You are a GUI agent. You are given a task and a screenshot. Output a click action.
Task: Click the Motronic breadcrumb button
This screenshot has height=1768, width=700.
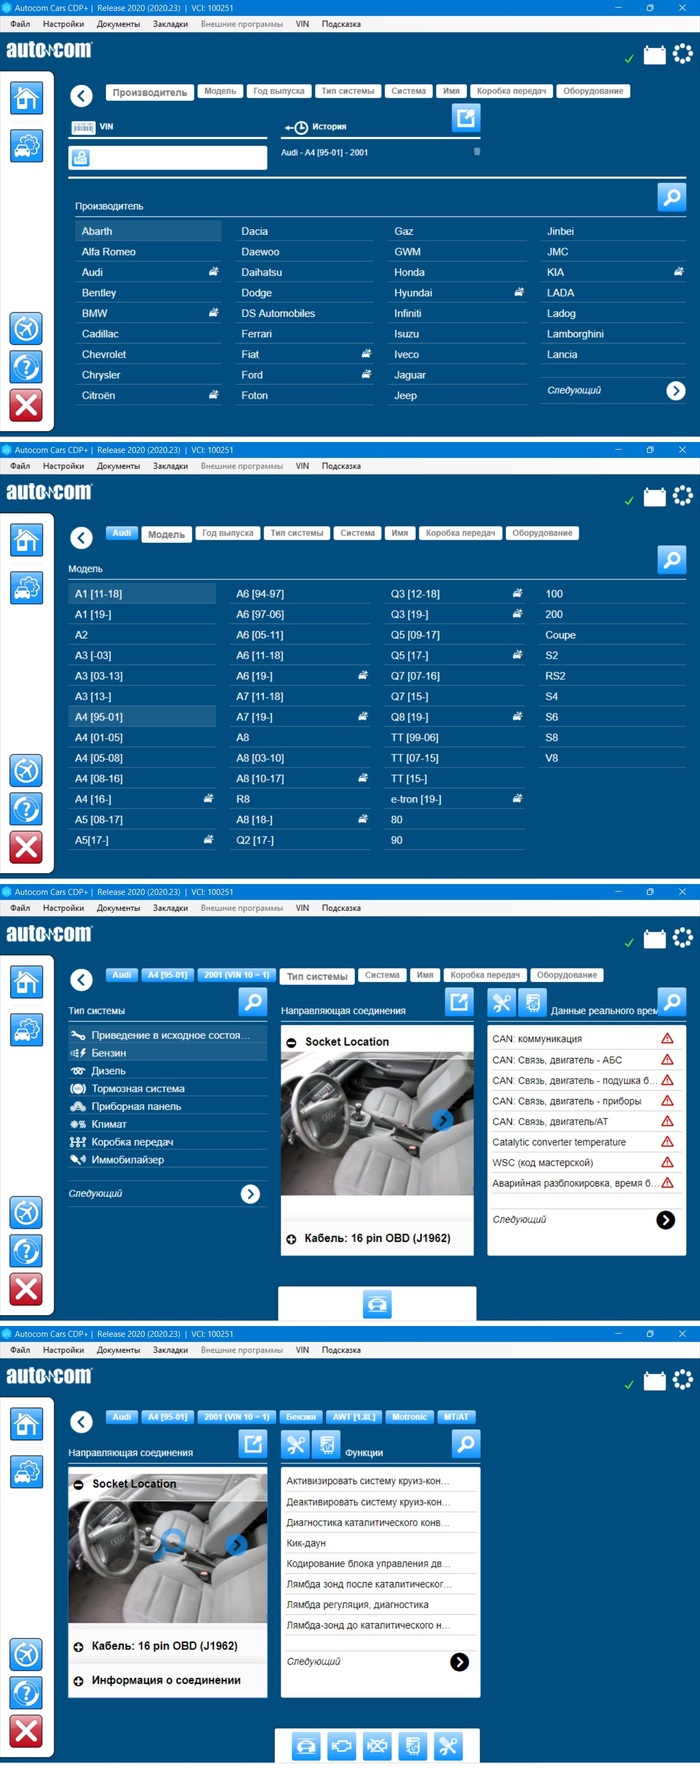click(x=410, y=1417)
